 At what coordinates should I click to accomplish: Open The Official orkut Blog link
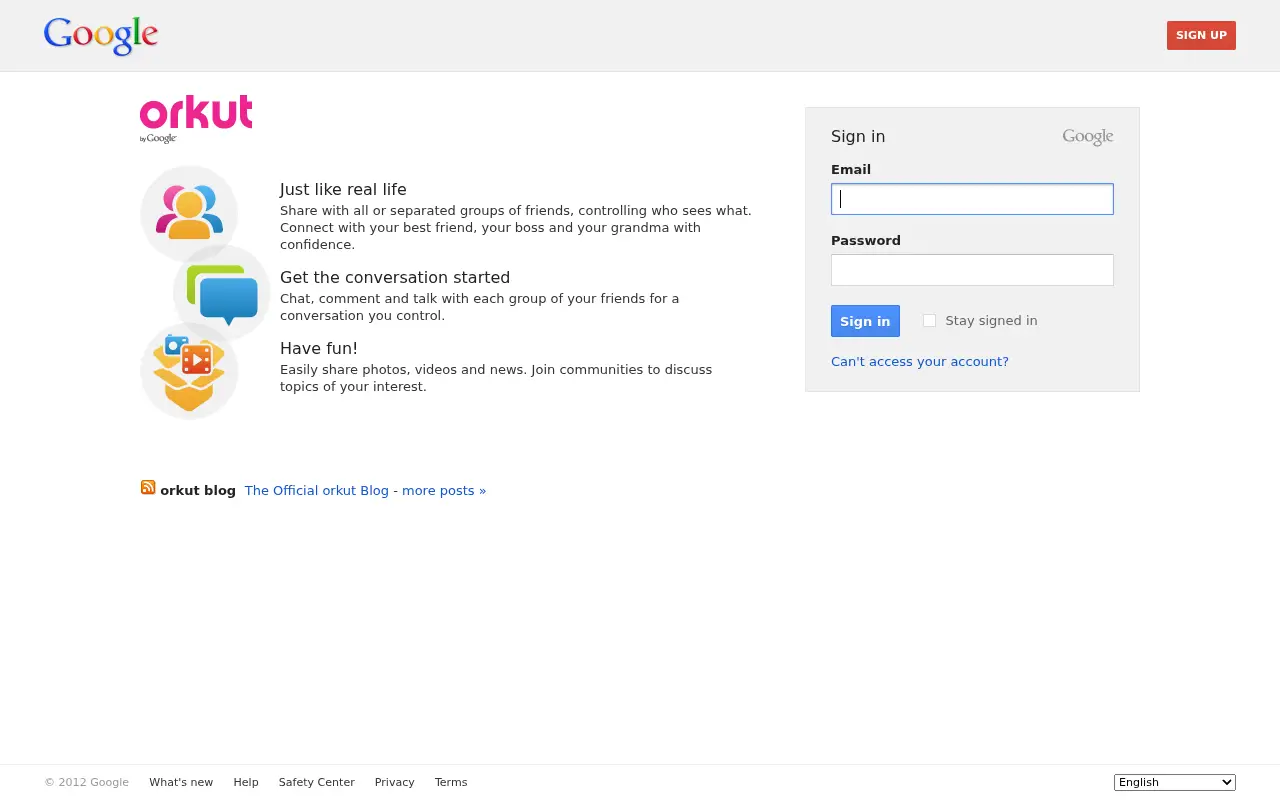point(365,490)
